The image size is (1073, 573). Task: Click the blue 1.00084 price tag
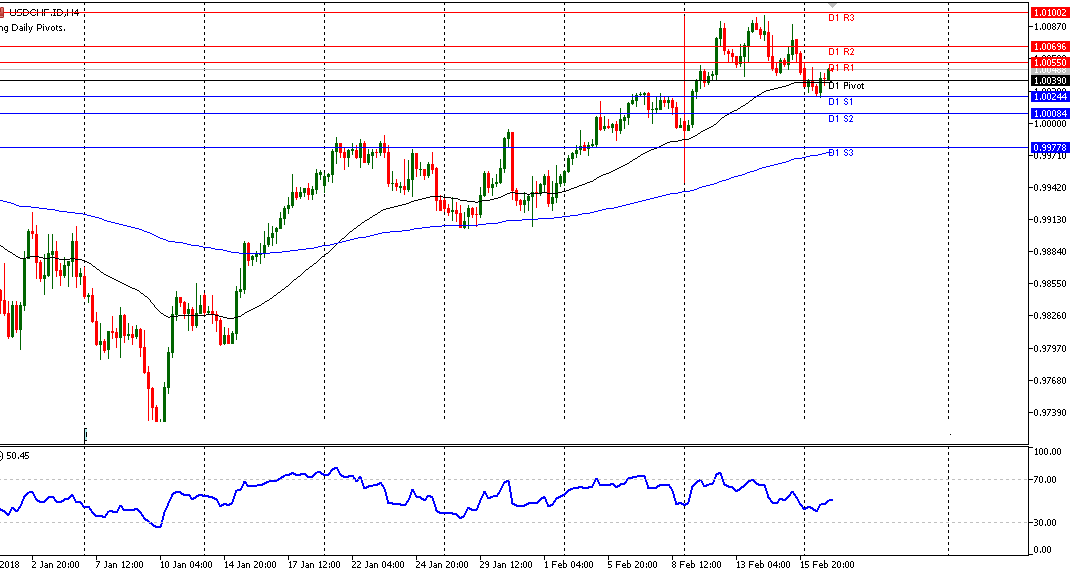tap(1050, 114)
